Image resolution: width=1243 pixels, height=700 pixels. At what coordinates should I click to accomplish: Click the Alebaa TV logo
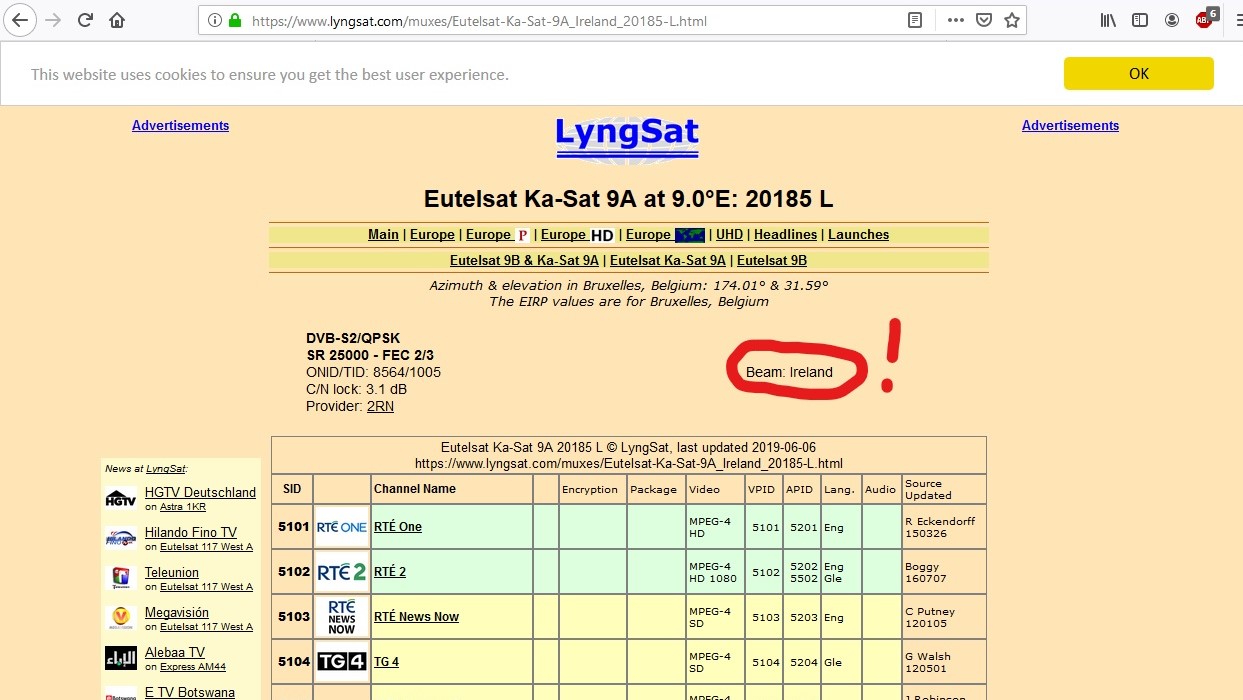(x=120, y=659)
